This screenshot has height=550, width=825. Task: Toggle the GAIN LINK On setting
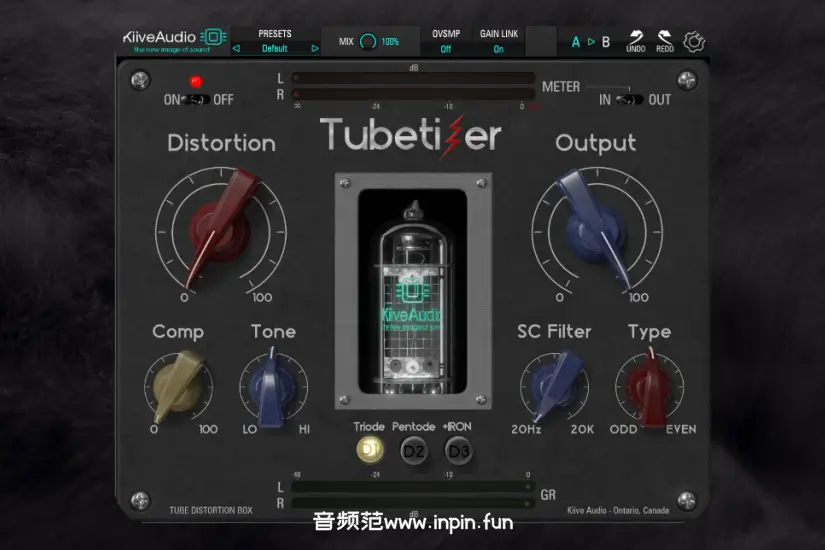click(498, 49)
